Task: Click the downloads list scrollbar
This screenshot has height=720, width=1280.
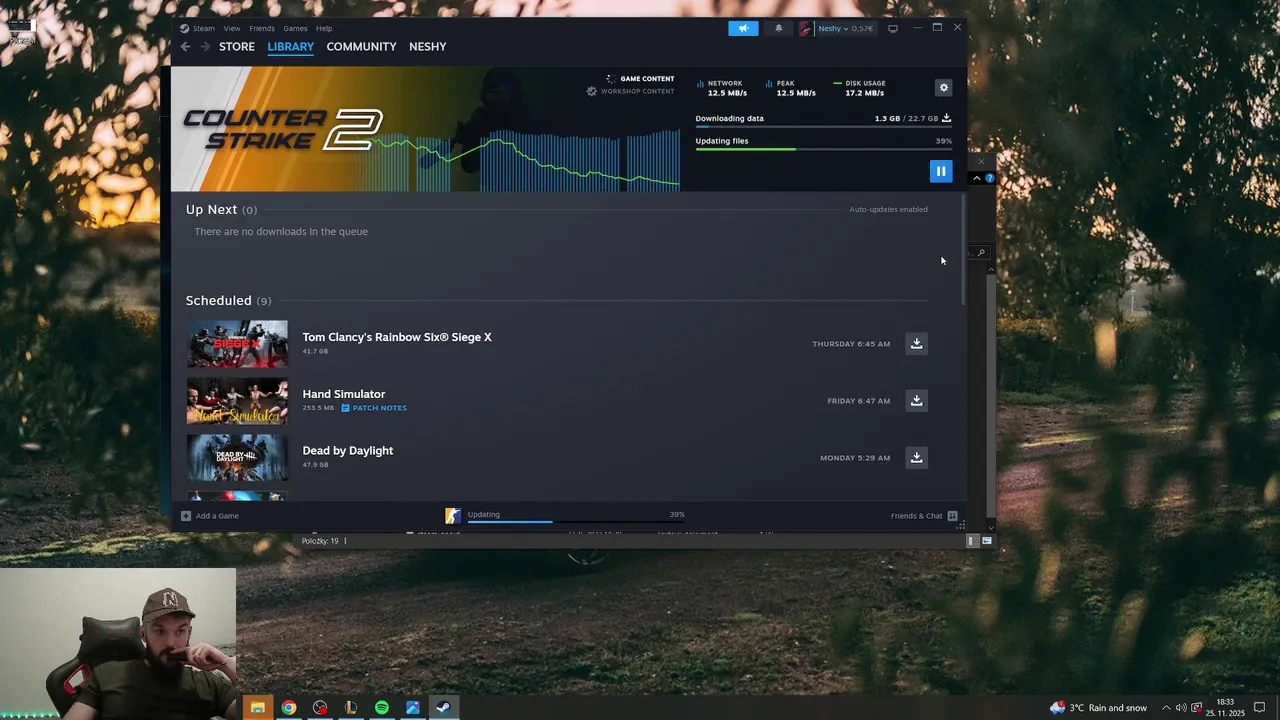Action: coord(963,250)
